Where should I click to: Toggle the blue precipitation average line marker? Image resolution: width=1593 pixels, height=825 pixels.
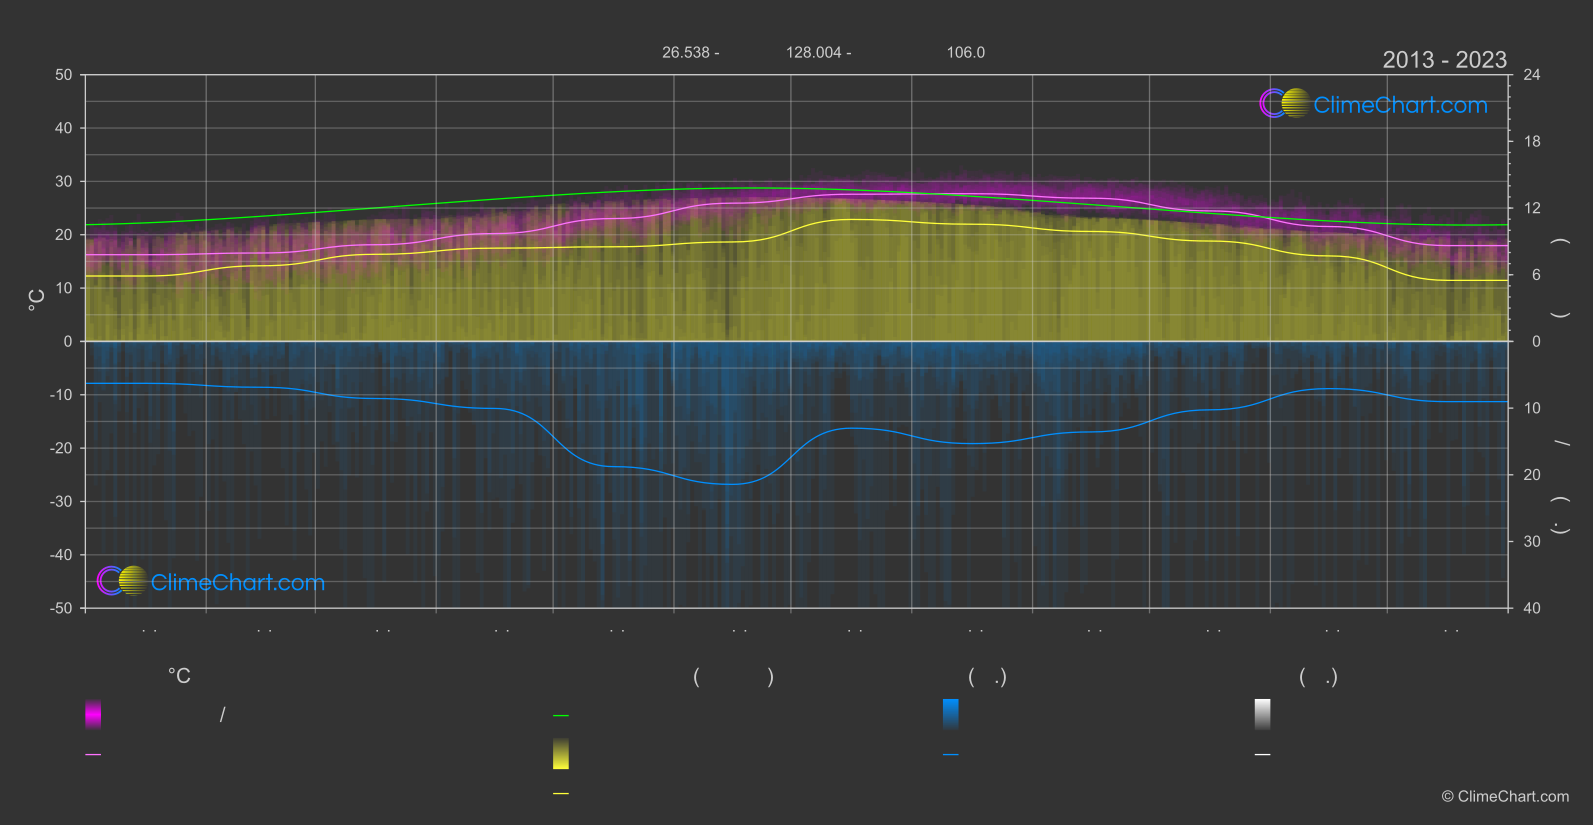coord(951,755)
